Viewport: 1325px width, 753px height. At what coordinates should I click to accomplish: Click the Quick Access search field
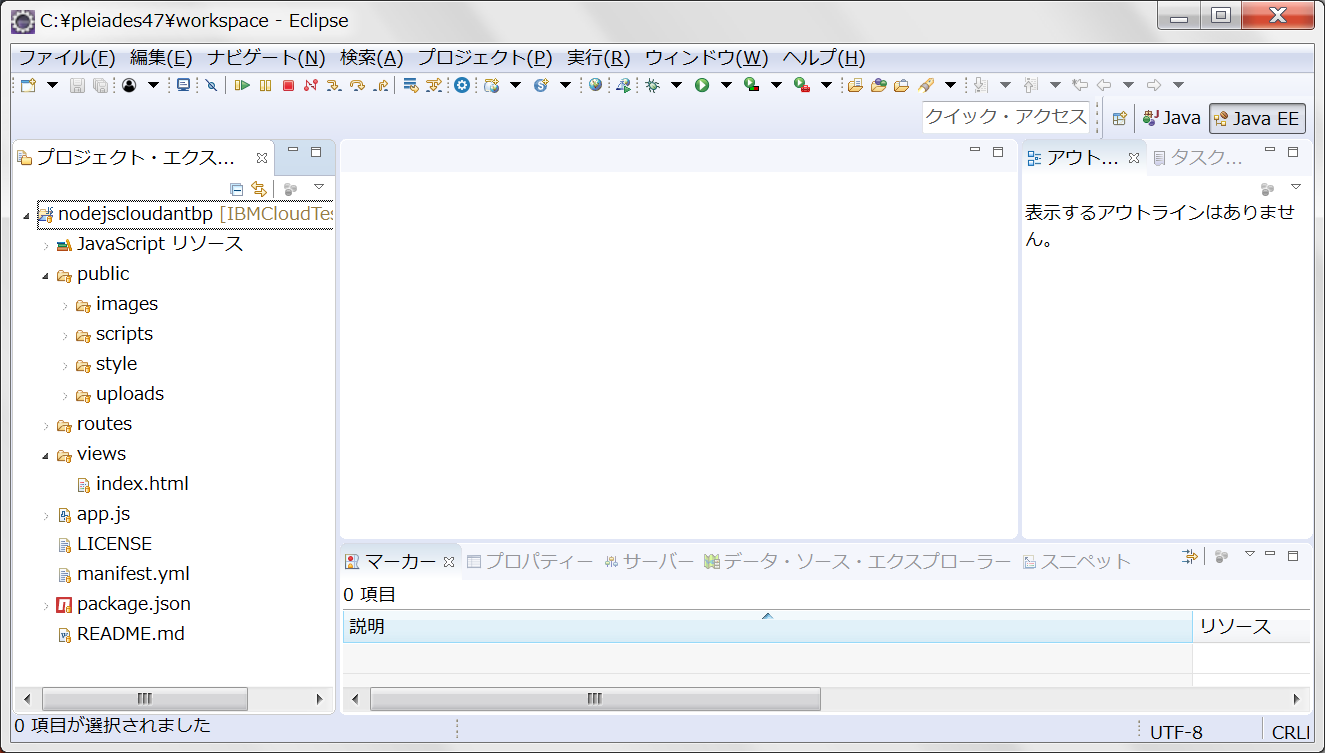1005,116
